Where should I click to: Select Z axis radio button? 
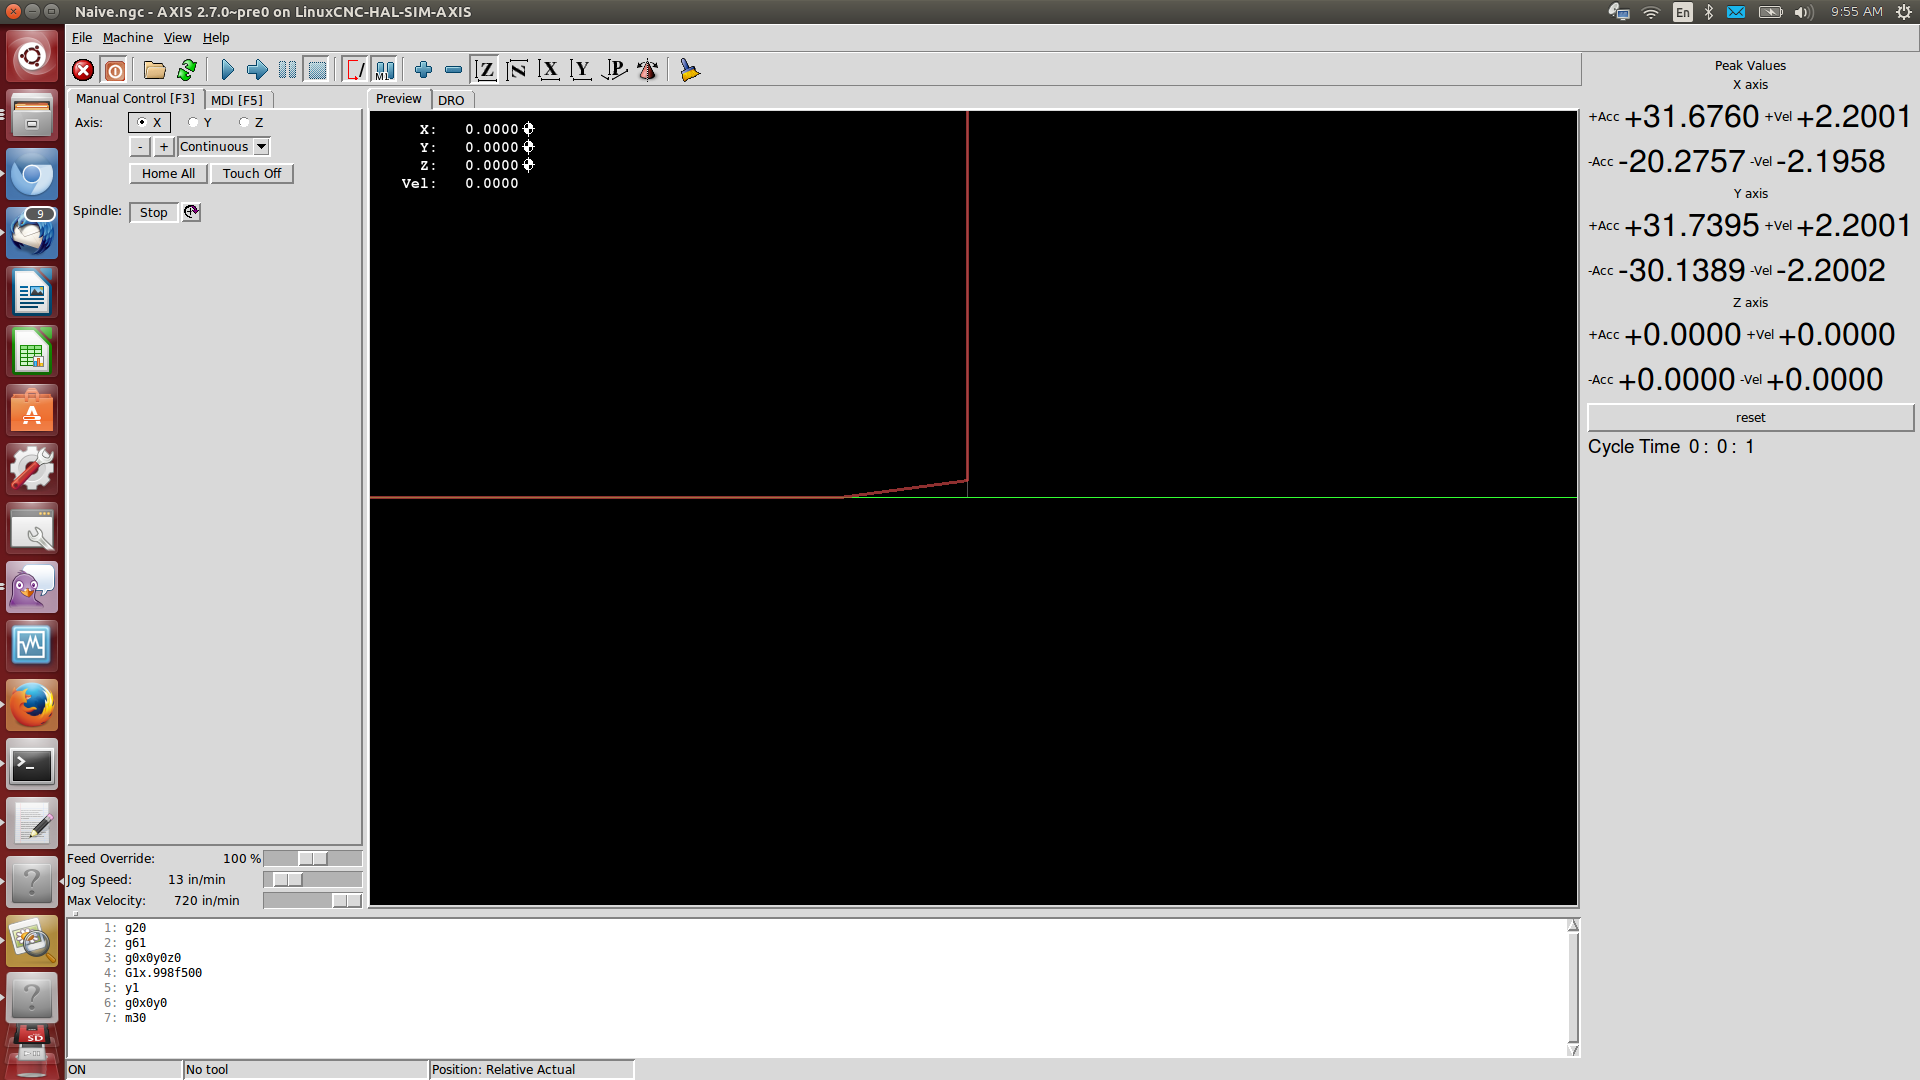pos(252,123)
